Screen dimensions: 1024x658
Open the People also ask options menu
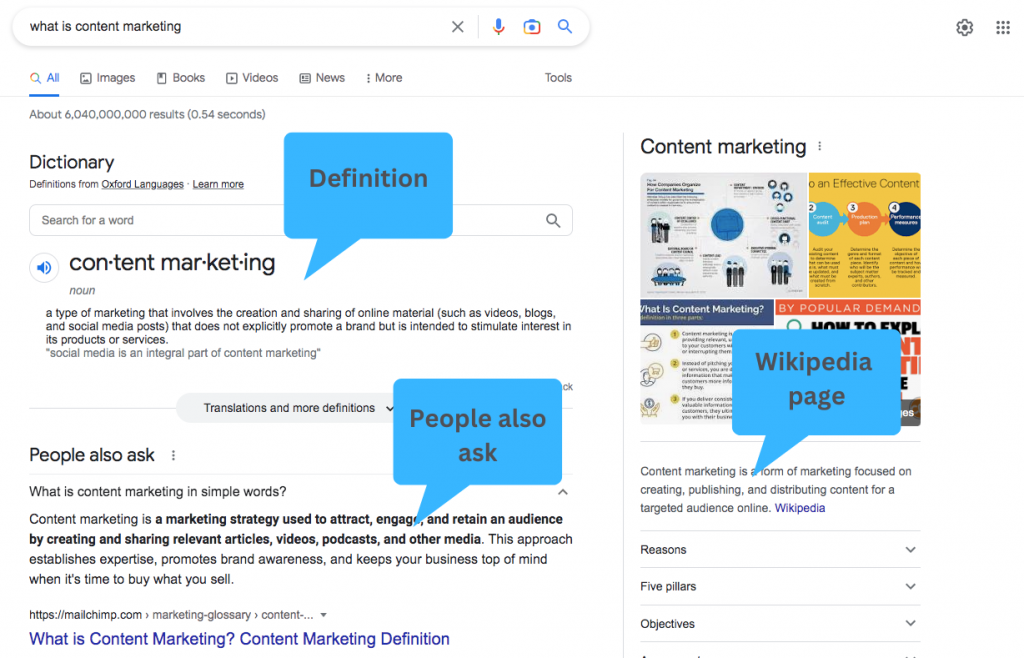pyautogui.click(x=173, y=455)
